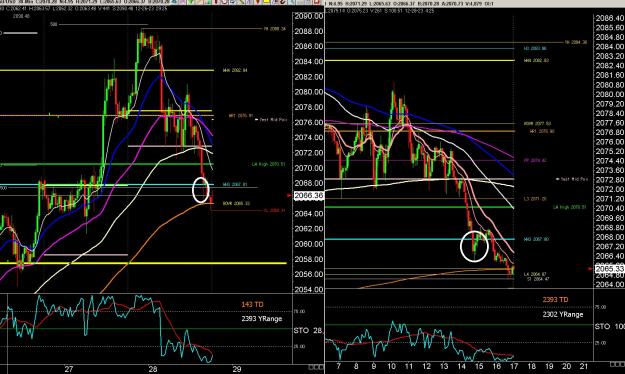Image resolution: width=625 pixels, height=374 pixels.
Task: Click the green LA High 2070.51 label on left chart
Action: point(268,164)
